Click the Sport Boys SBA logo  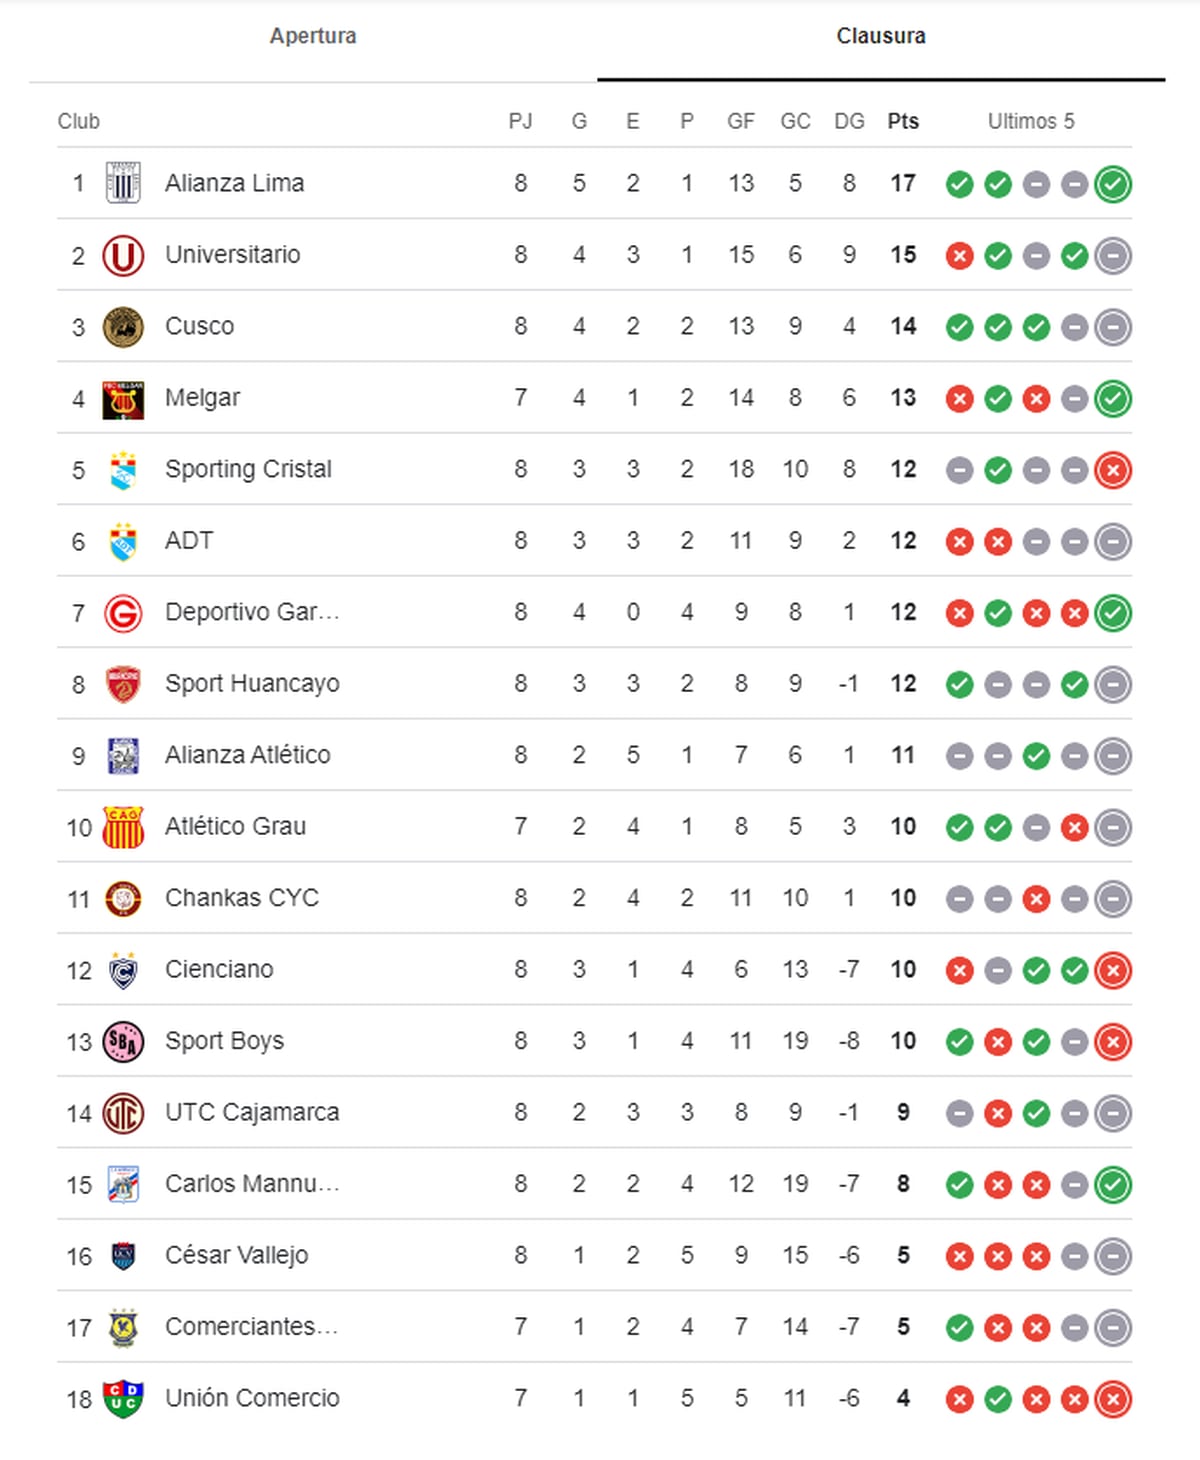pos(123,1042)
